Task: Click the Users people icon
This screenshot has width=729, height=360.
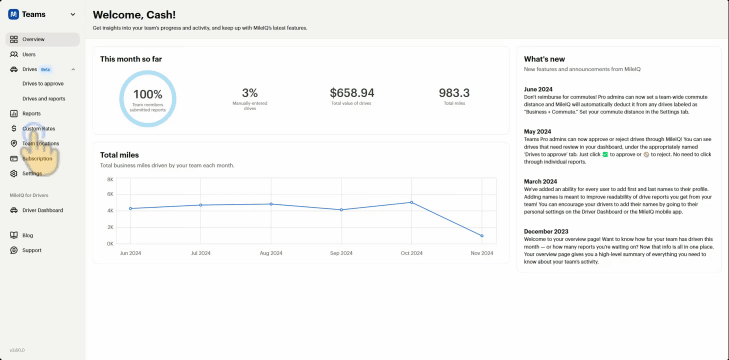Action: (x=14, y=54)
